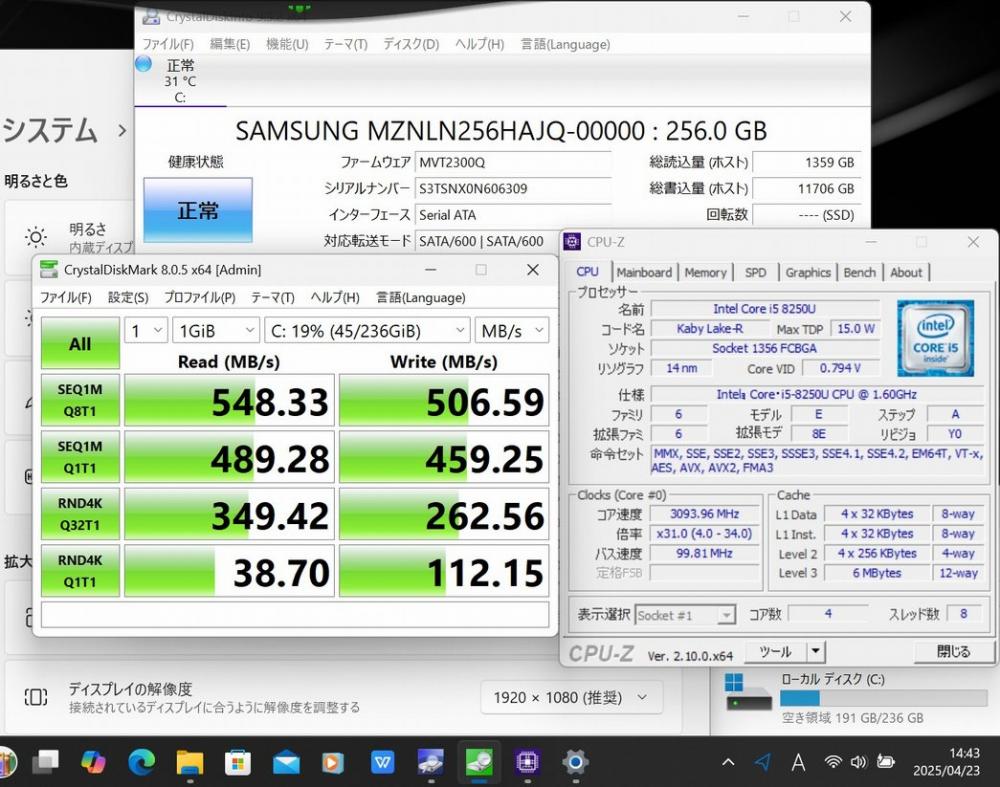Switch to the Bench tab in CPU-Z

pyautogui.click(x=860, y=272)
